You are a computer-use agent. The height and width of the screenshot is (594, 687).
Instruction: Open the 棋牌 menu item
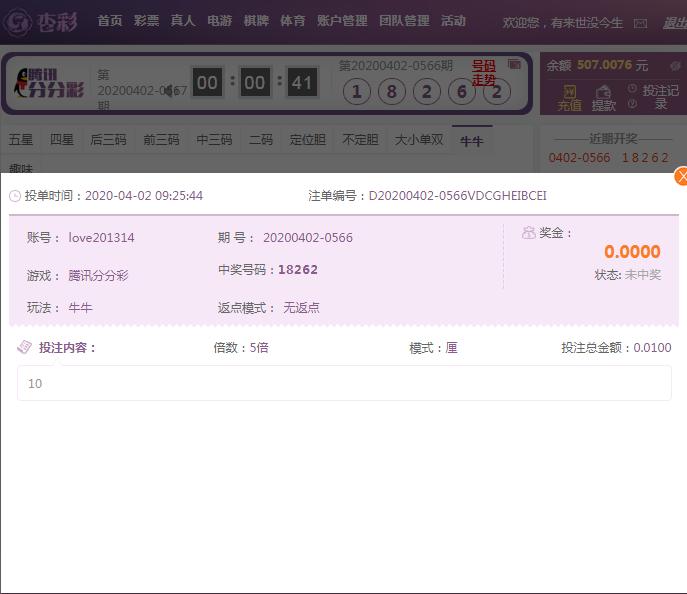pos(256,21)
